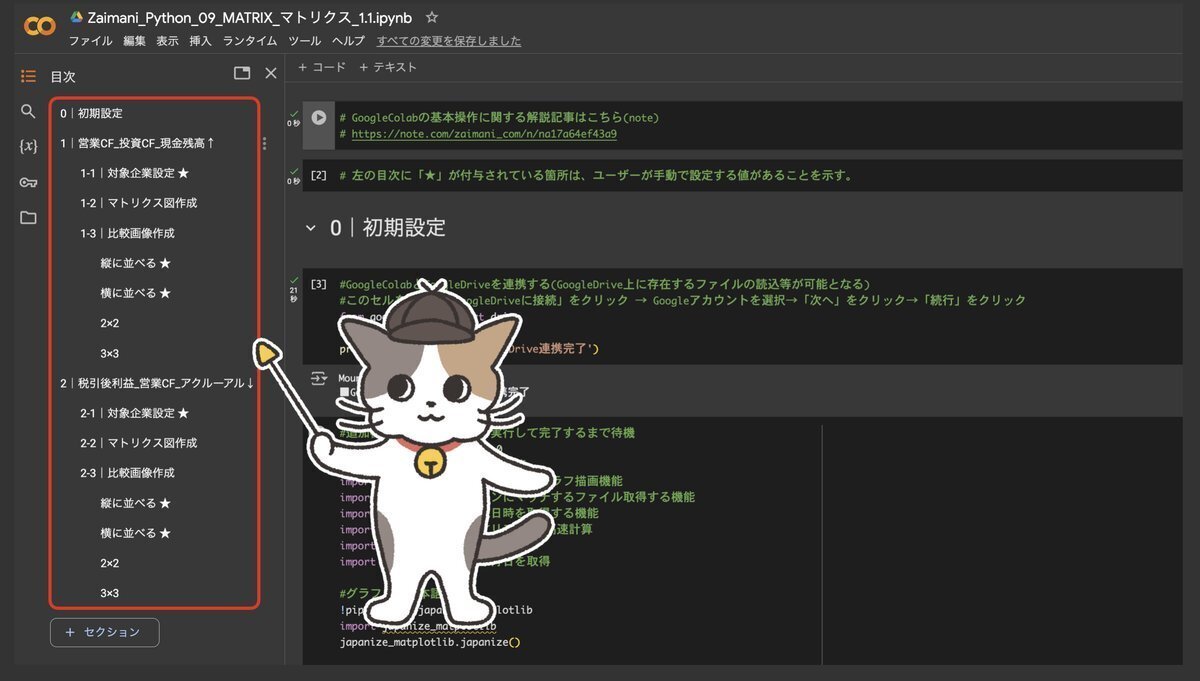Open the ツール menu
The width and height of the screenshot is (1200, 681).
(304, 41)
